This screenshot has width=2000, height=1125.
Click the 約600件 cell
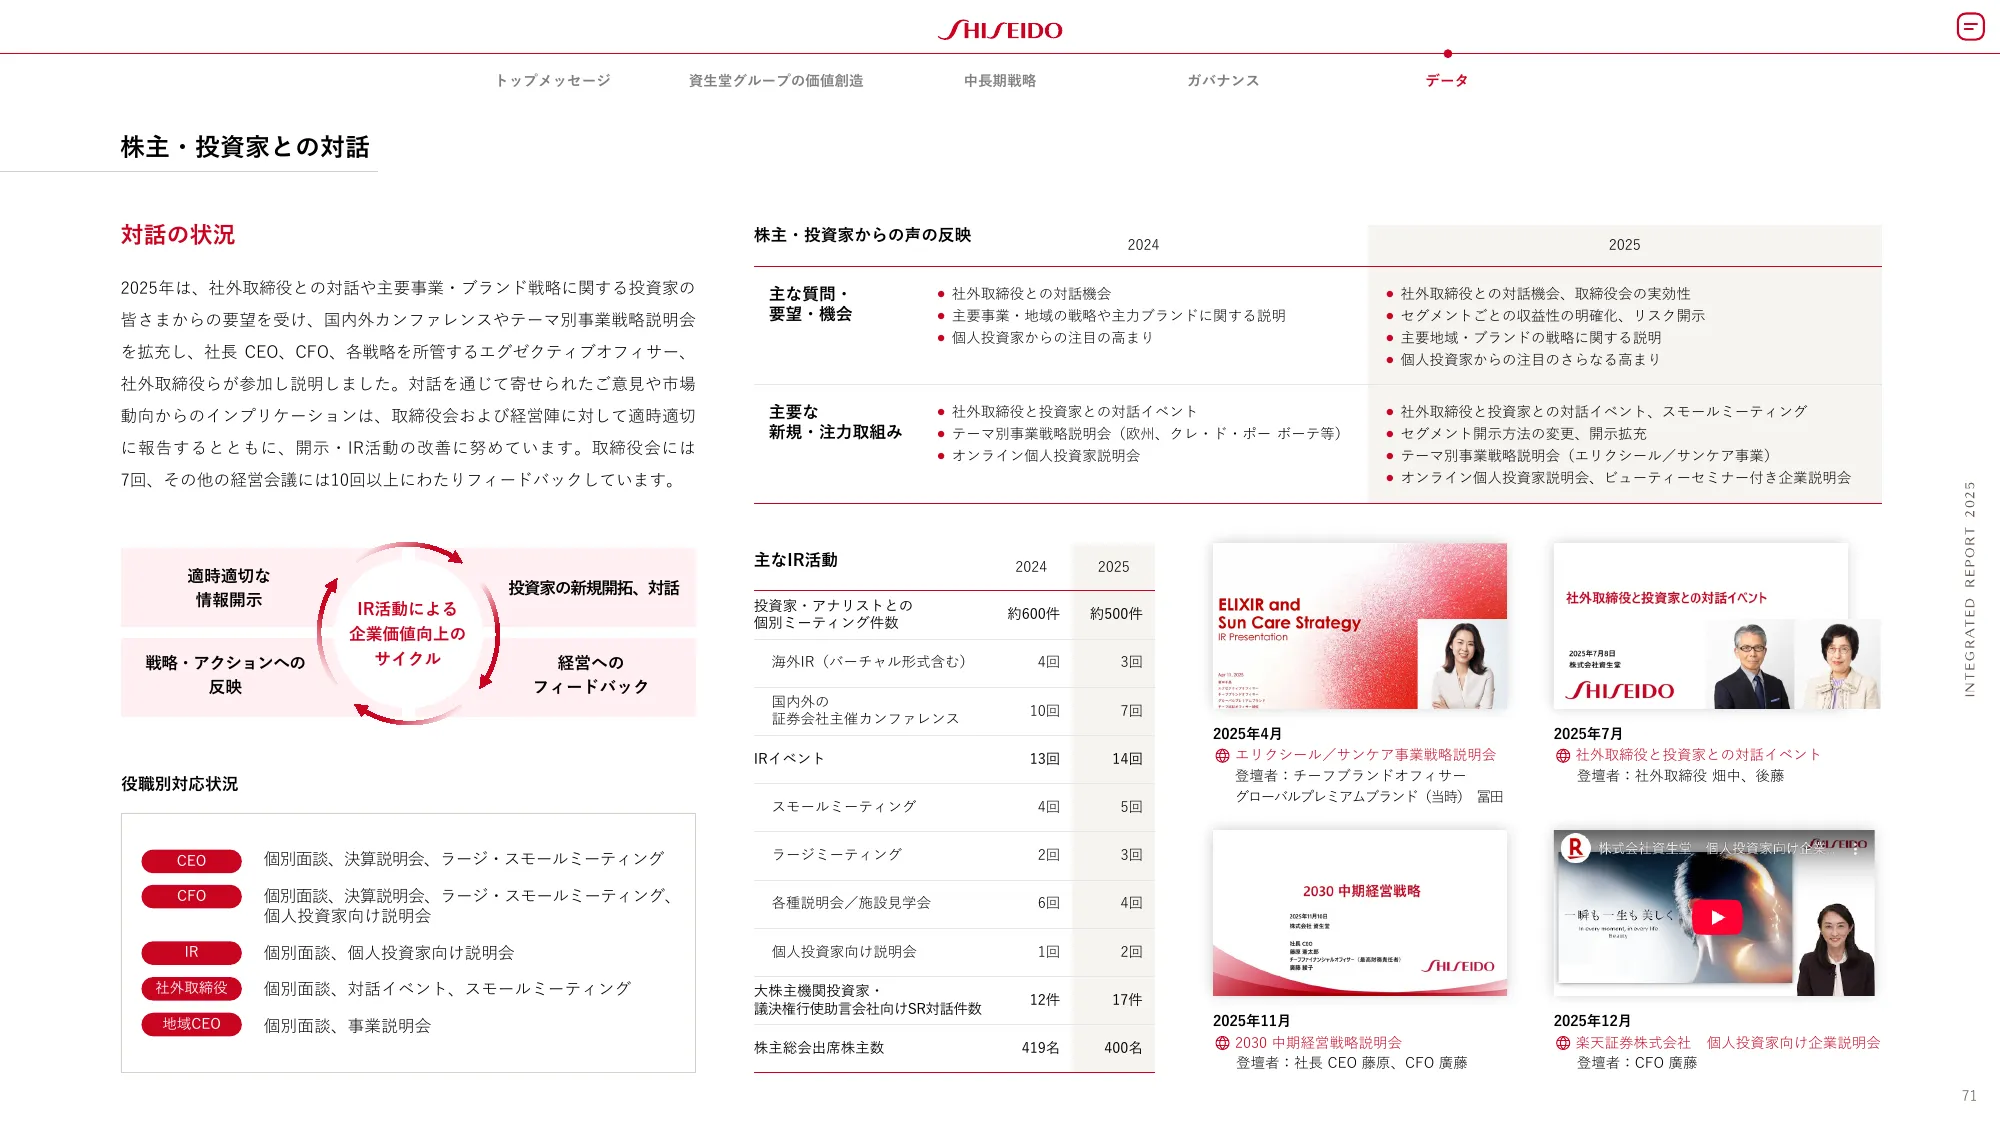point(1033,614)
